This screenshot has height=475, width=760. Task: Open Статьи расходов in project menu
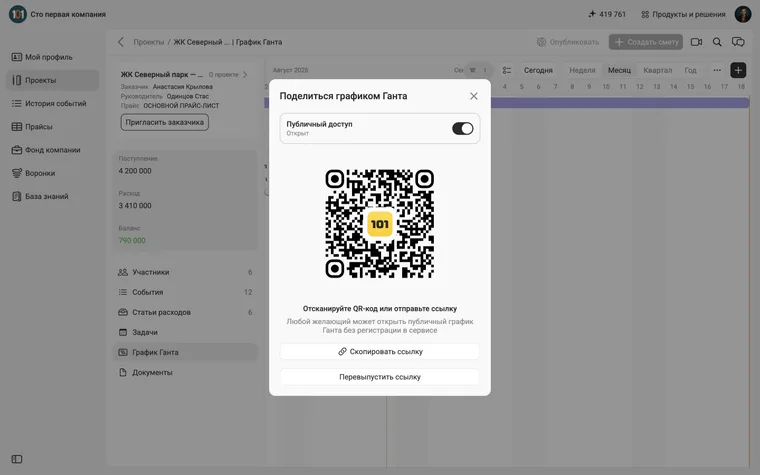pos(186,312)
